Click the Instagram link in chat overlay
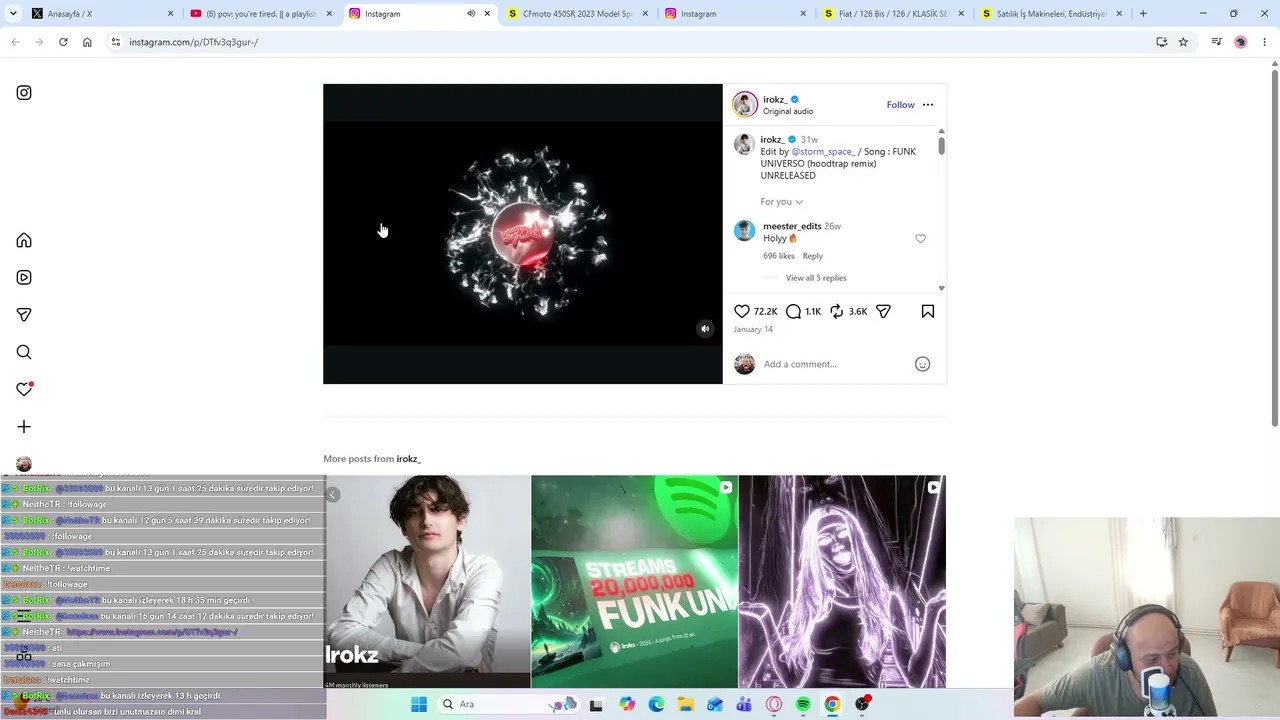Screen dimensions: 1280x720 point(152,632)
